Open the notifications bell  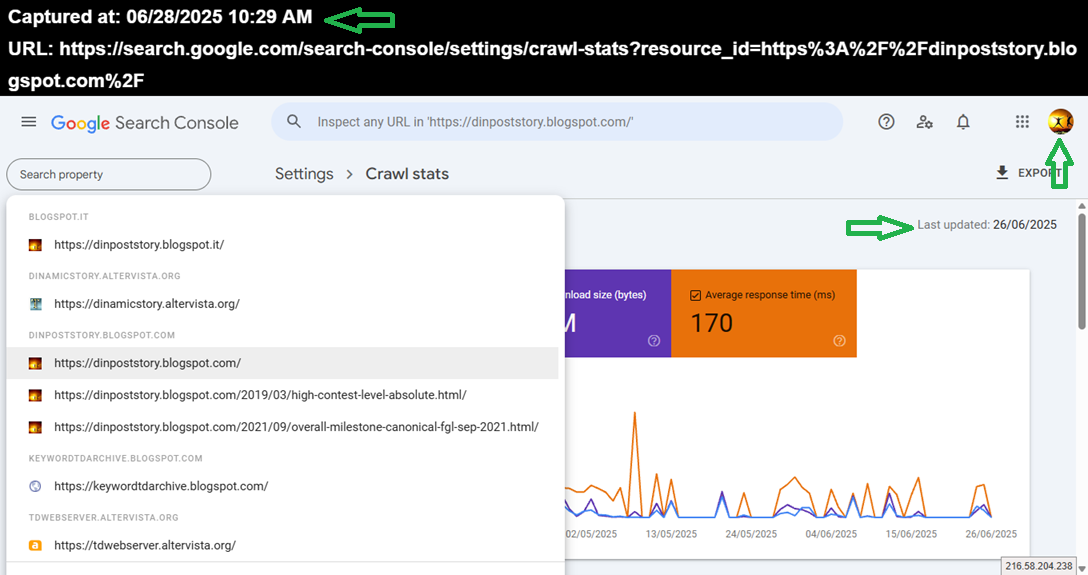tap(963, 122)
